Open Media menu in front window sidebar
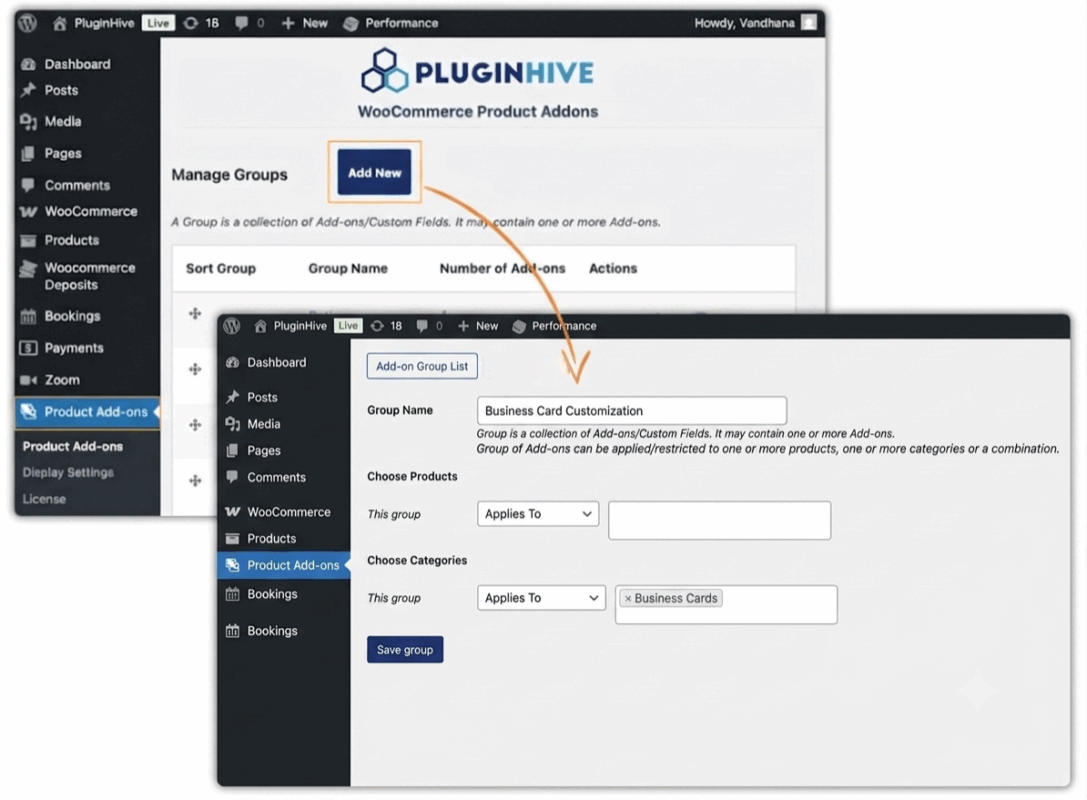The image size is (1087, 800). [x=263, y=424]
